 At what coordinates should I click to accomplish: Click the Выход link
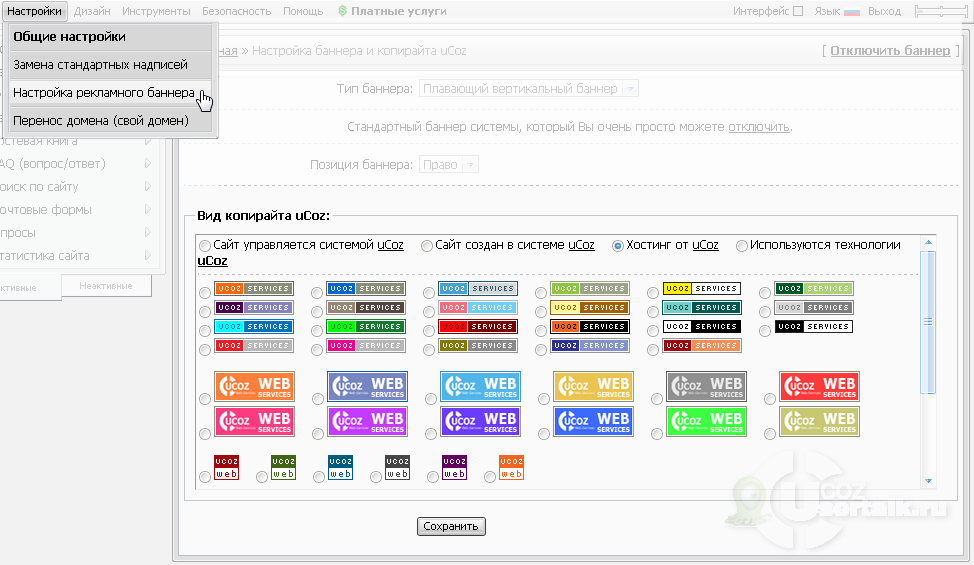pos(884,11)
